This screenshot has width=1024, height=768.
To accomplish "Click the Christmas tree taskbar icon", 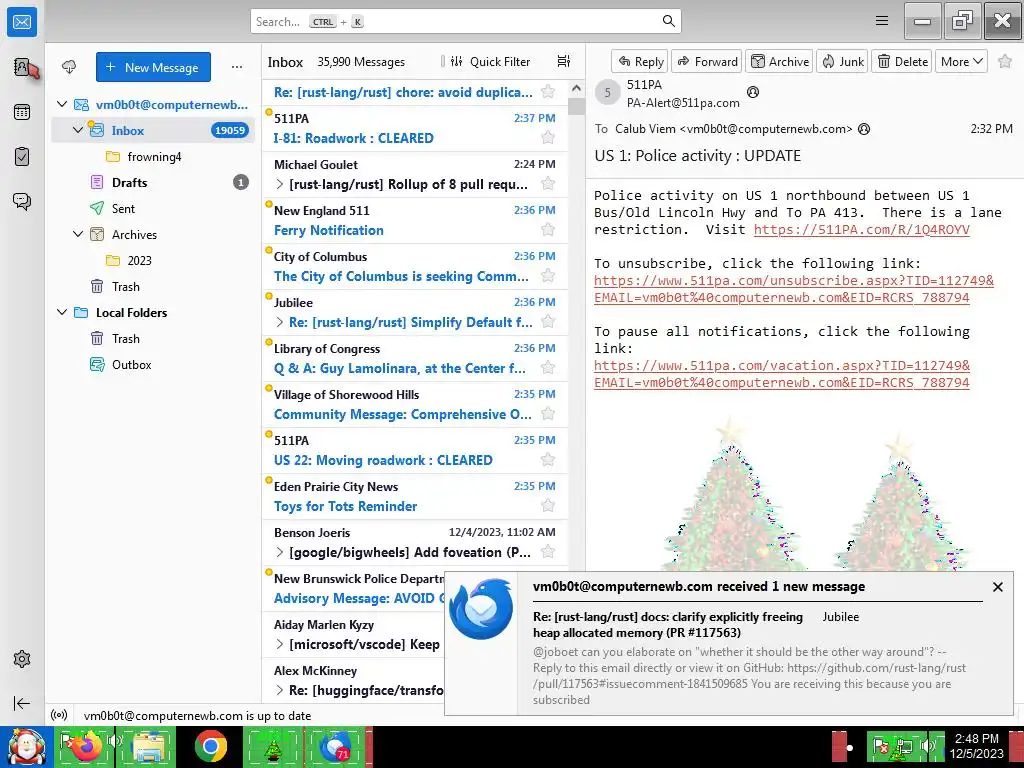I will click(x=273, y=746).
